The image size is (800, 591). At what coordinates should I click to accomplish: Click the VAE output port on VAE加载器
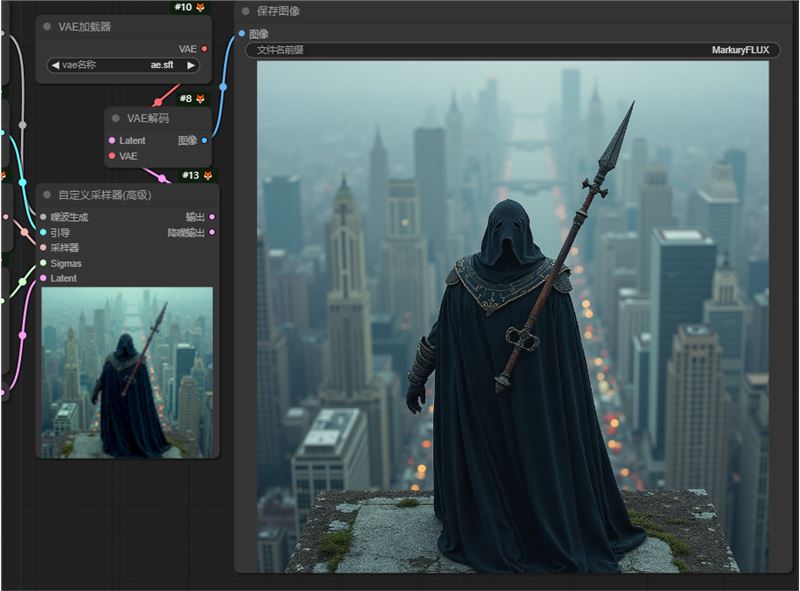tap(205, 48)
